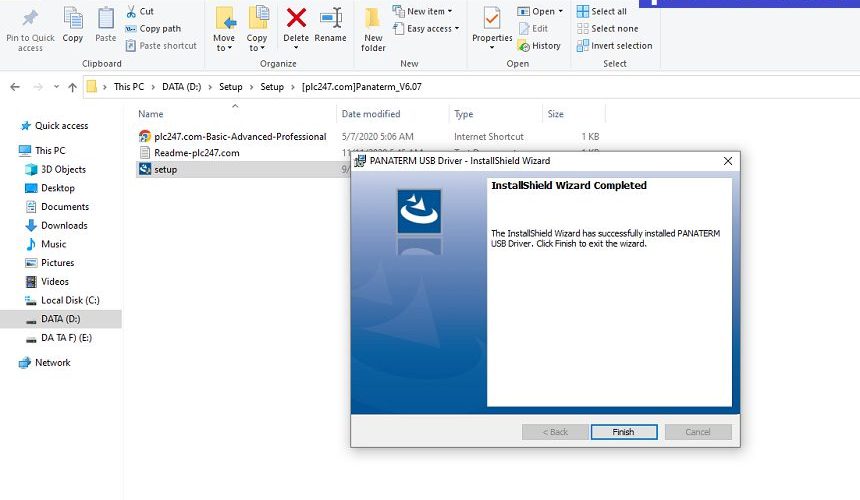Screen dimensions: 860x500
Task: Open the Copy to dropdown
Action: point(257,43)
